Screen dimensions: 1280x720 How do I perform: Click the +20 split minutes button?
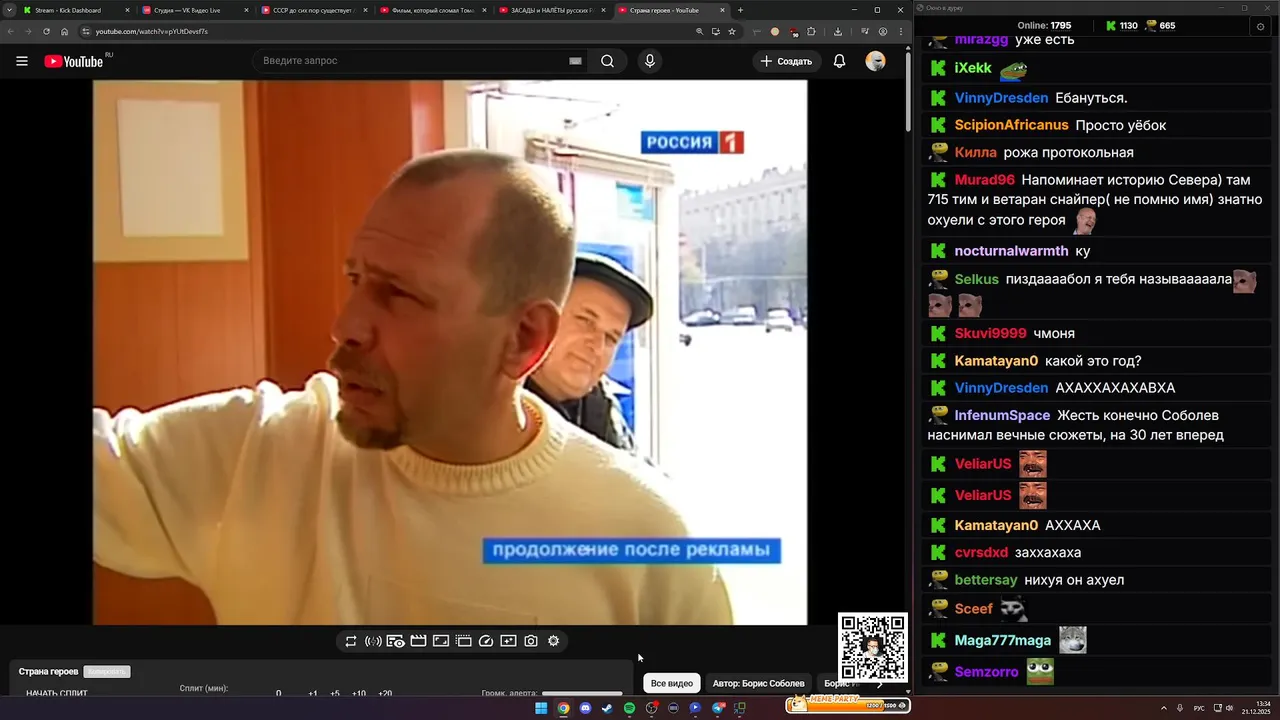384,694
